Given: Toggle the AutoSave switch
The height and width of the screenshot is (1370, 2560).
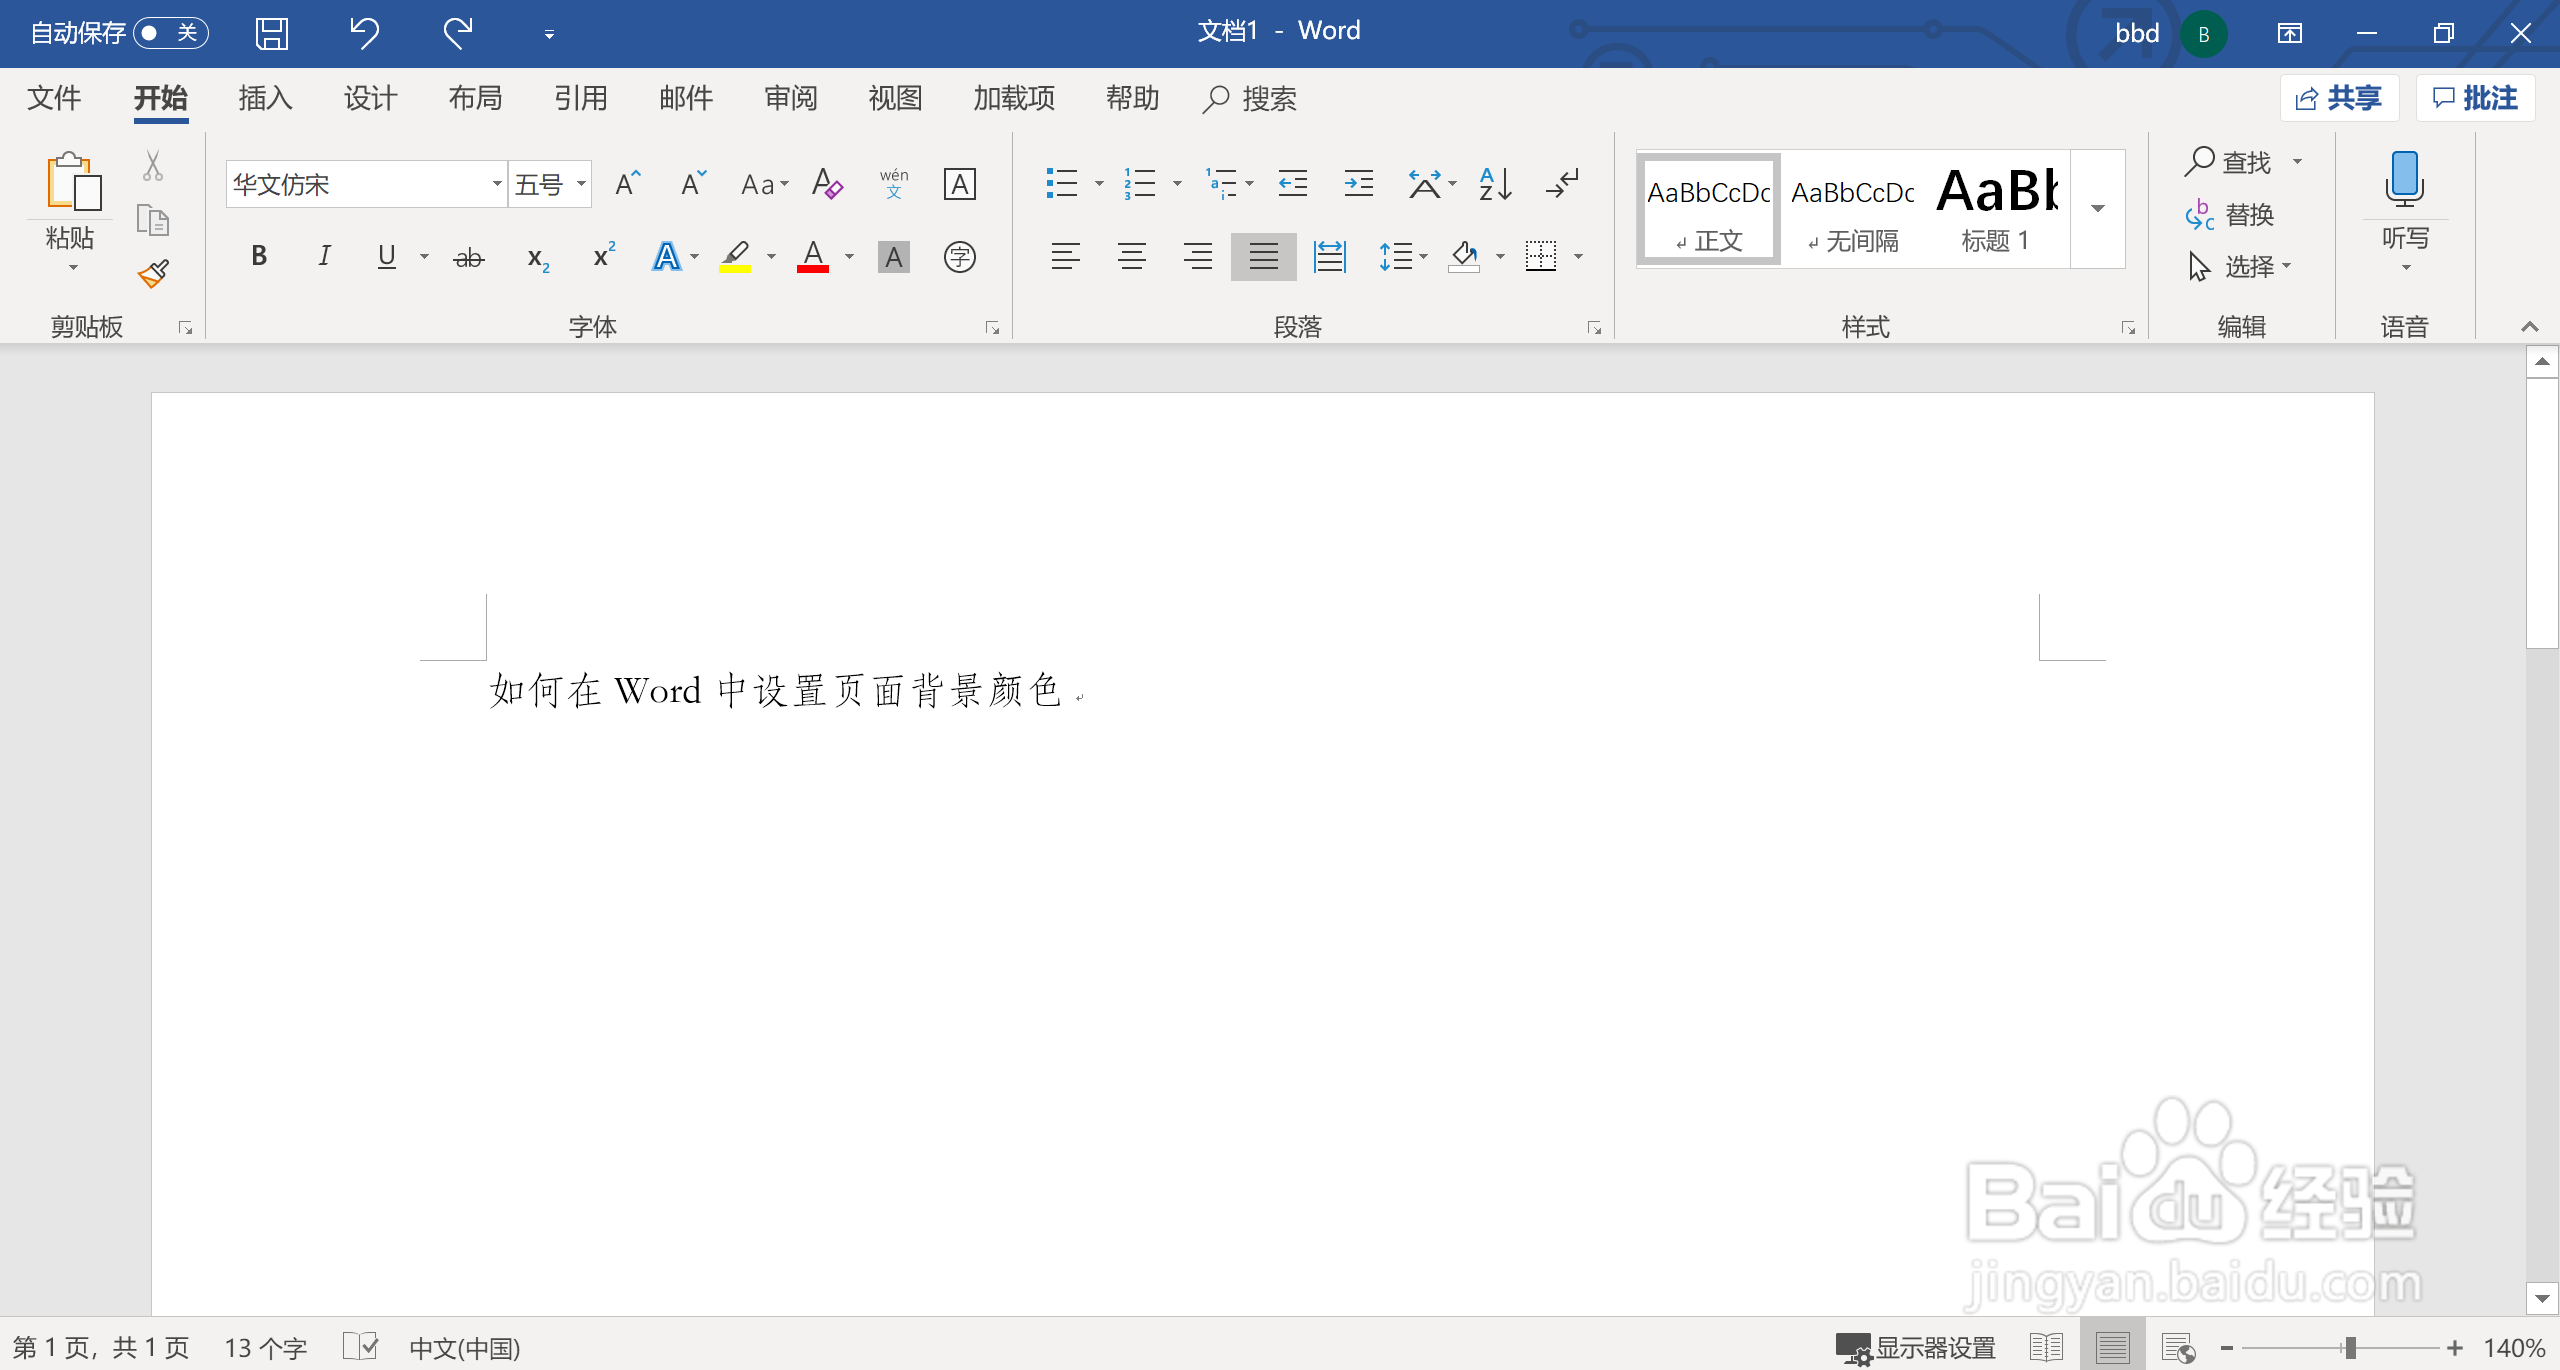Looking at the screenshot, I should (170, 33).
